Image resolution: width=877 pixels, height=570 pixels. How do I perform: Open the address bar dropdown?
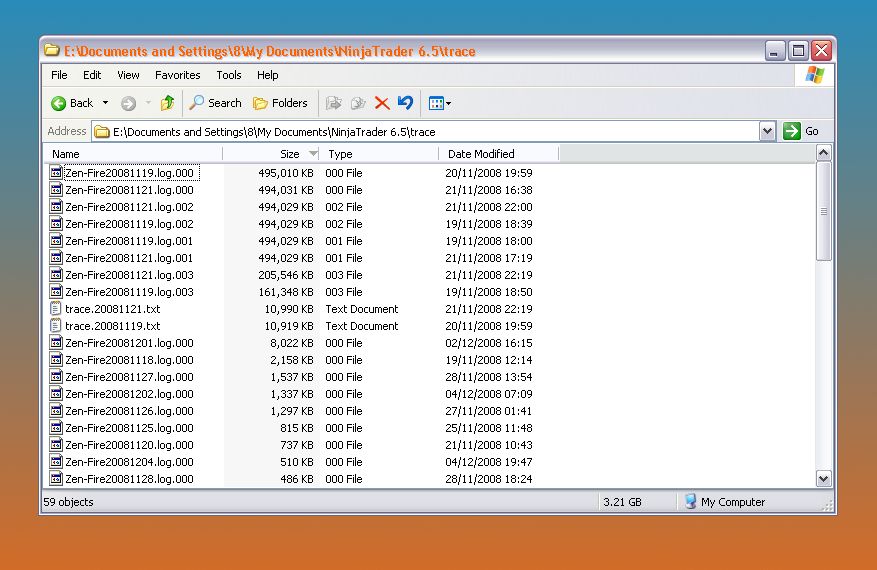point(767,131)
